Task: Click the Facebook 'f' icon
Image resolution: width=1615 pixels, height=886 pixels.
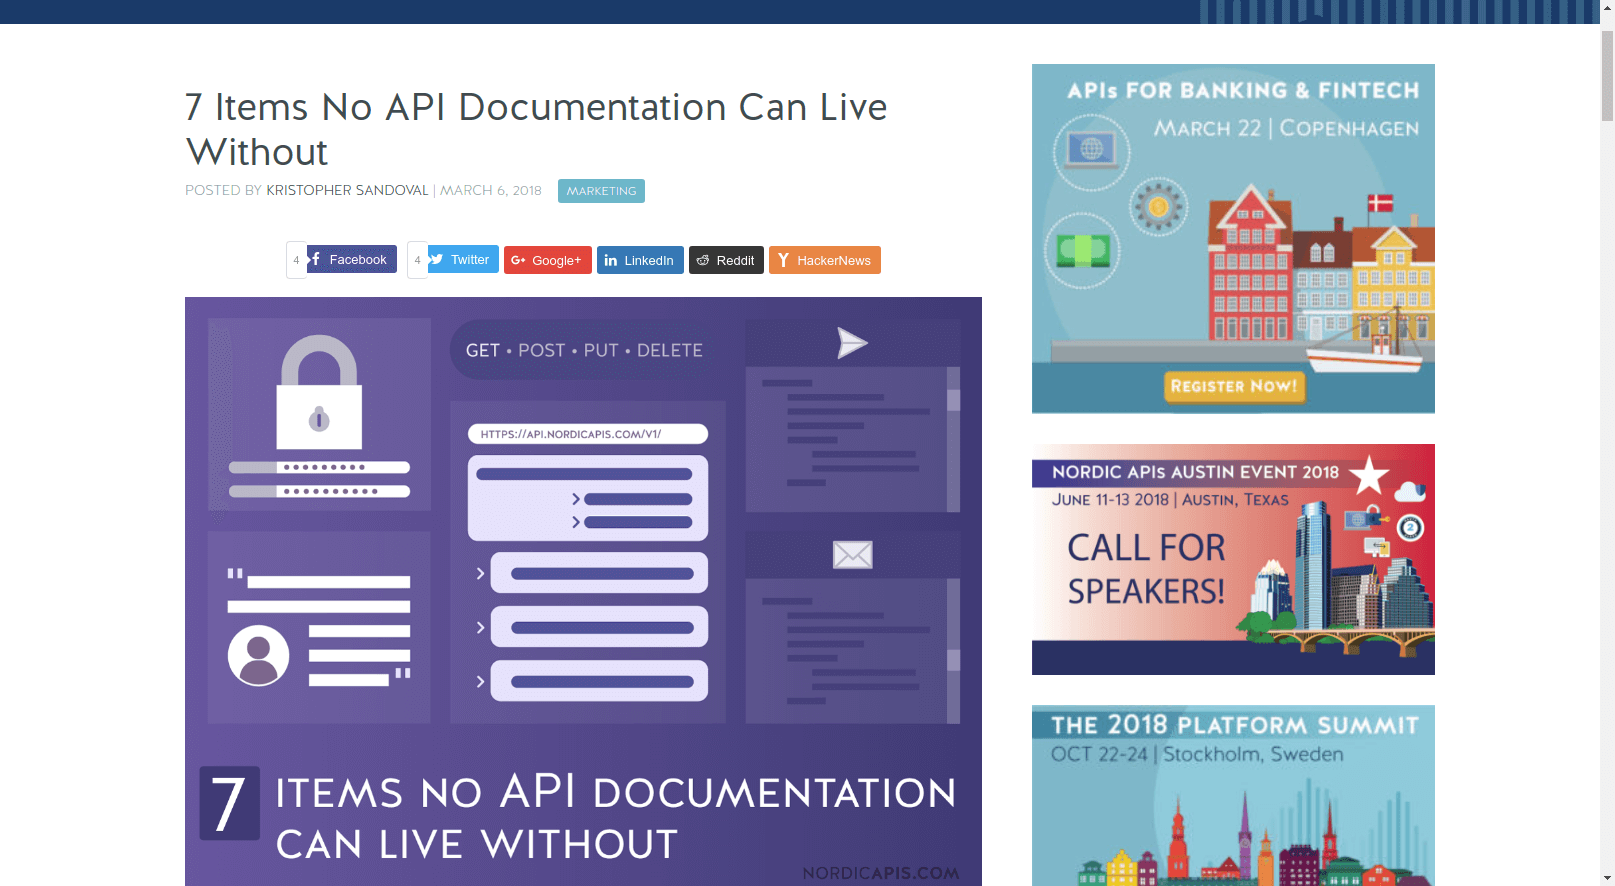Action: (316, 259)
